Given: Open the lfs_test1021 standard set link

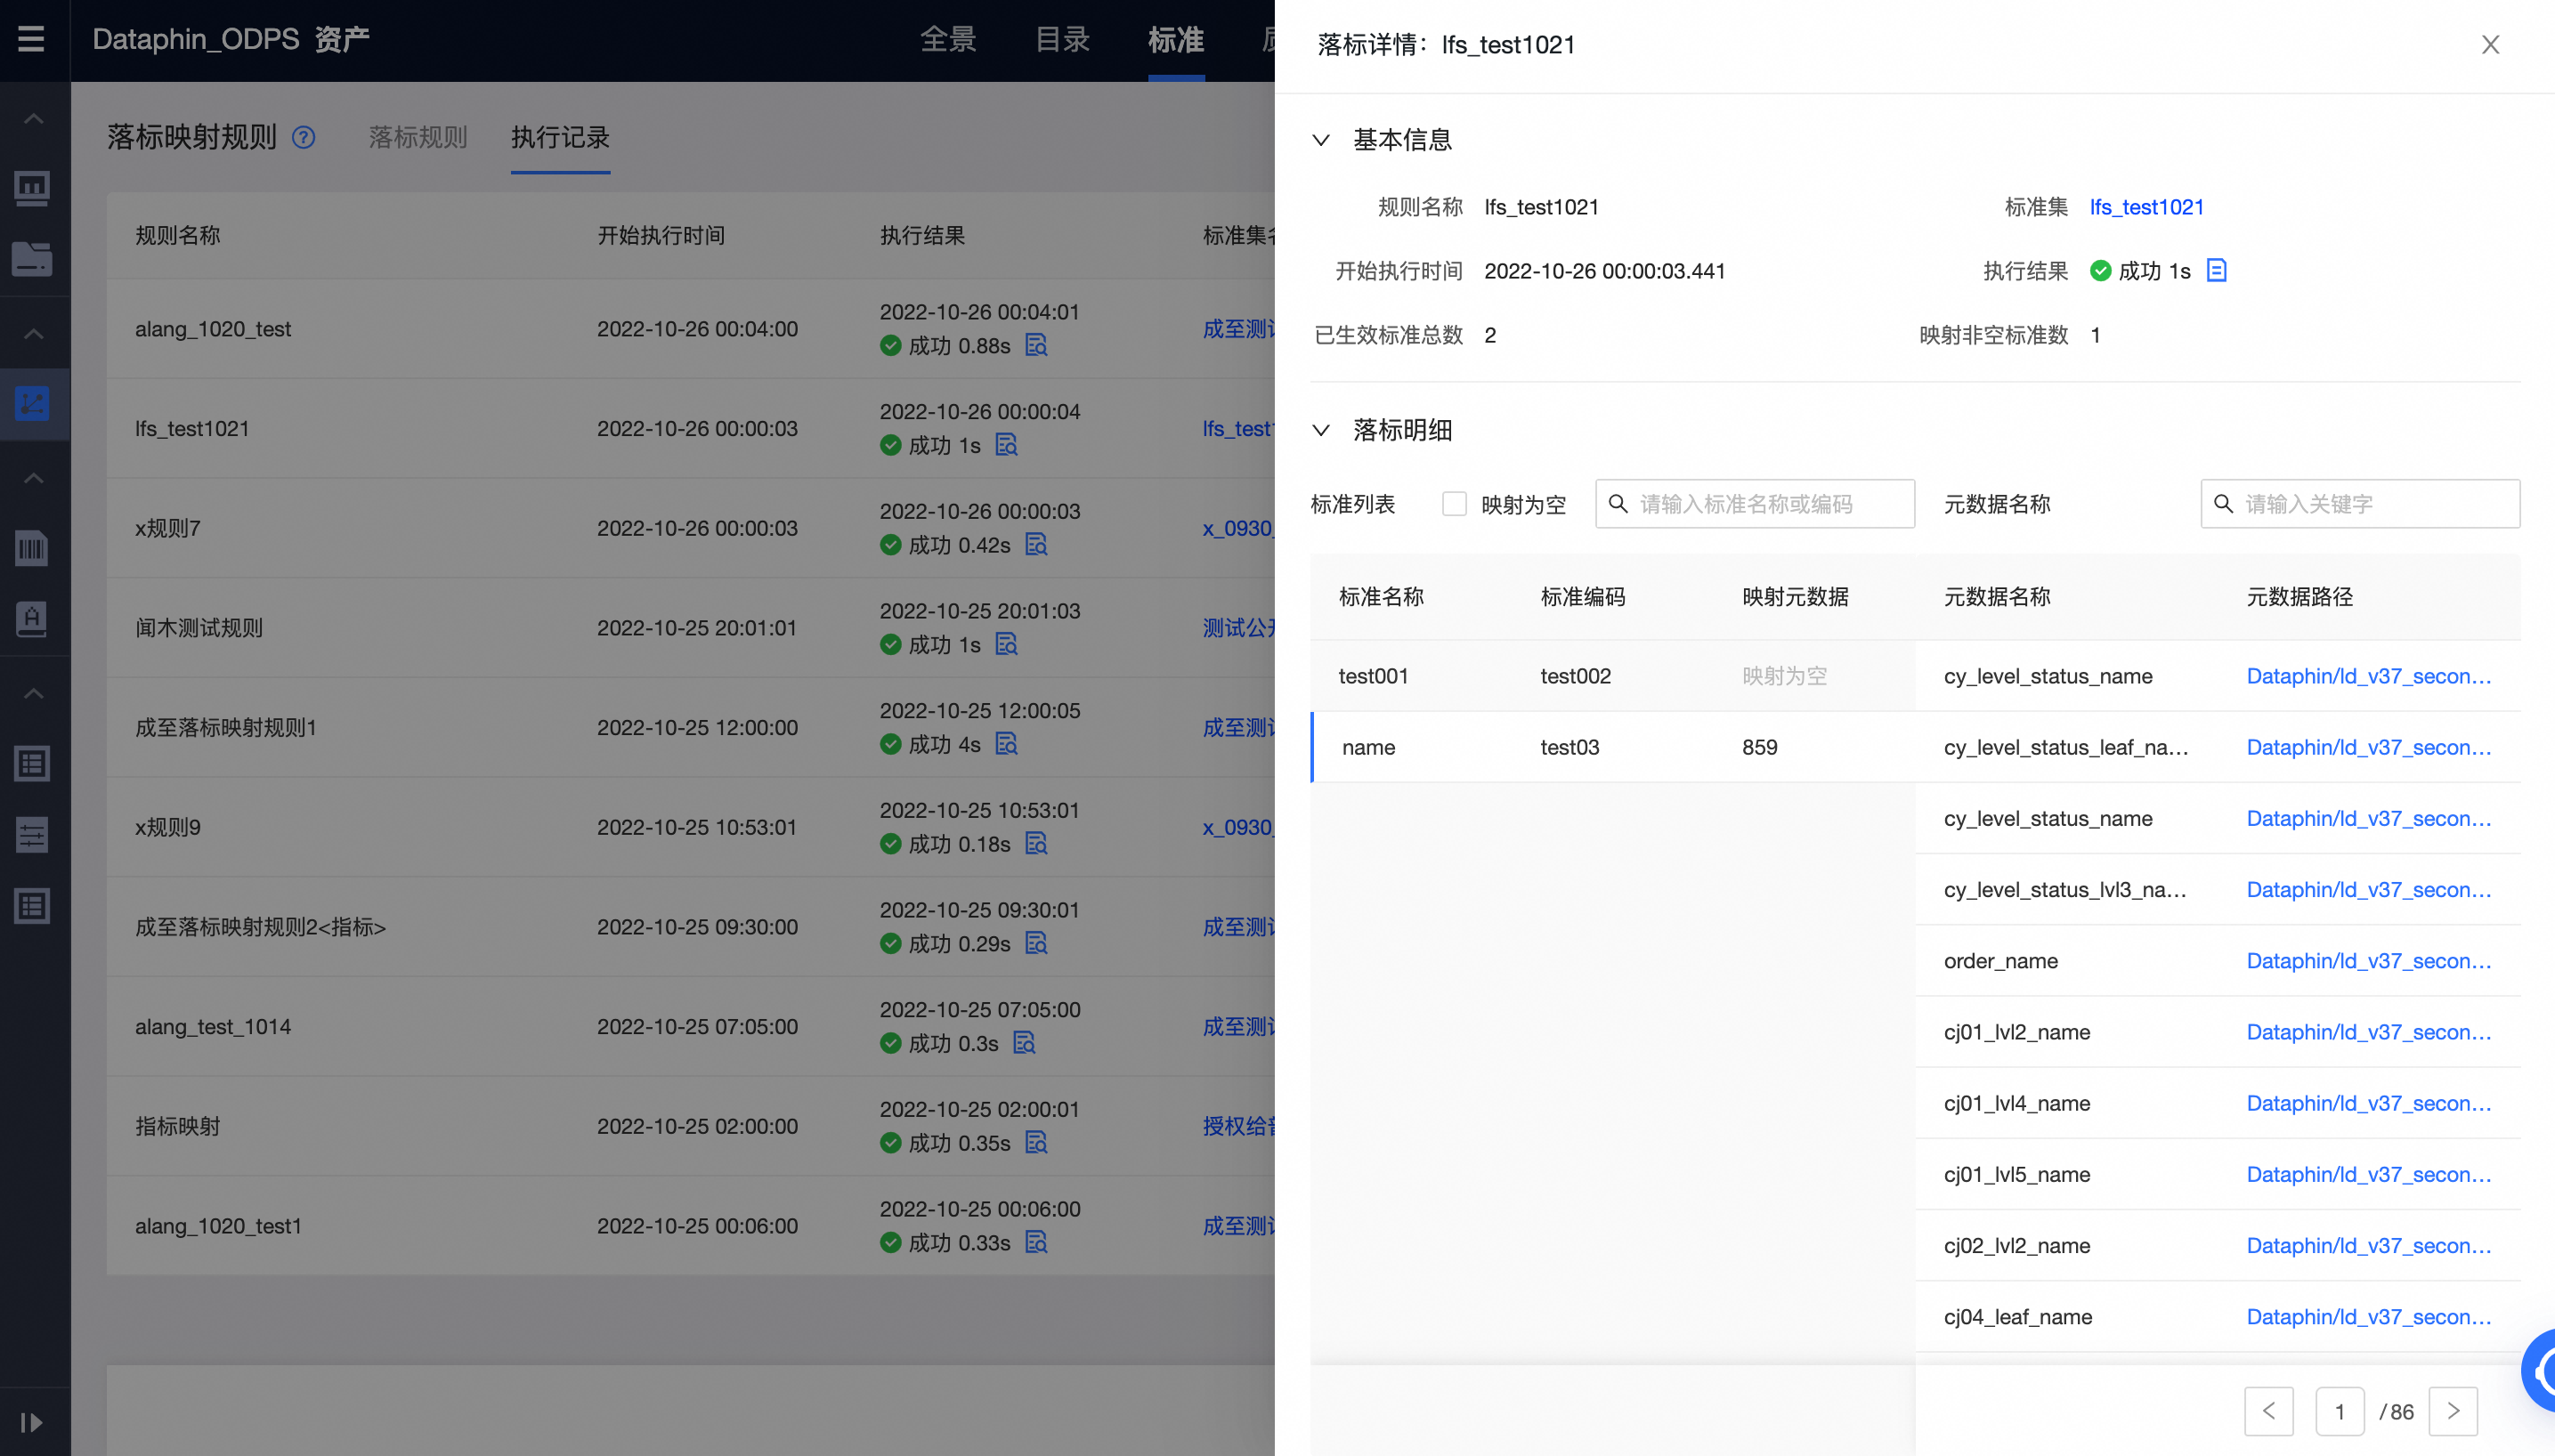Looking at the screenshot, I should click(x=2146, y=206).
